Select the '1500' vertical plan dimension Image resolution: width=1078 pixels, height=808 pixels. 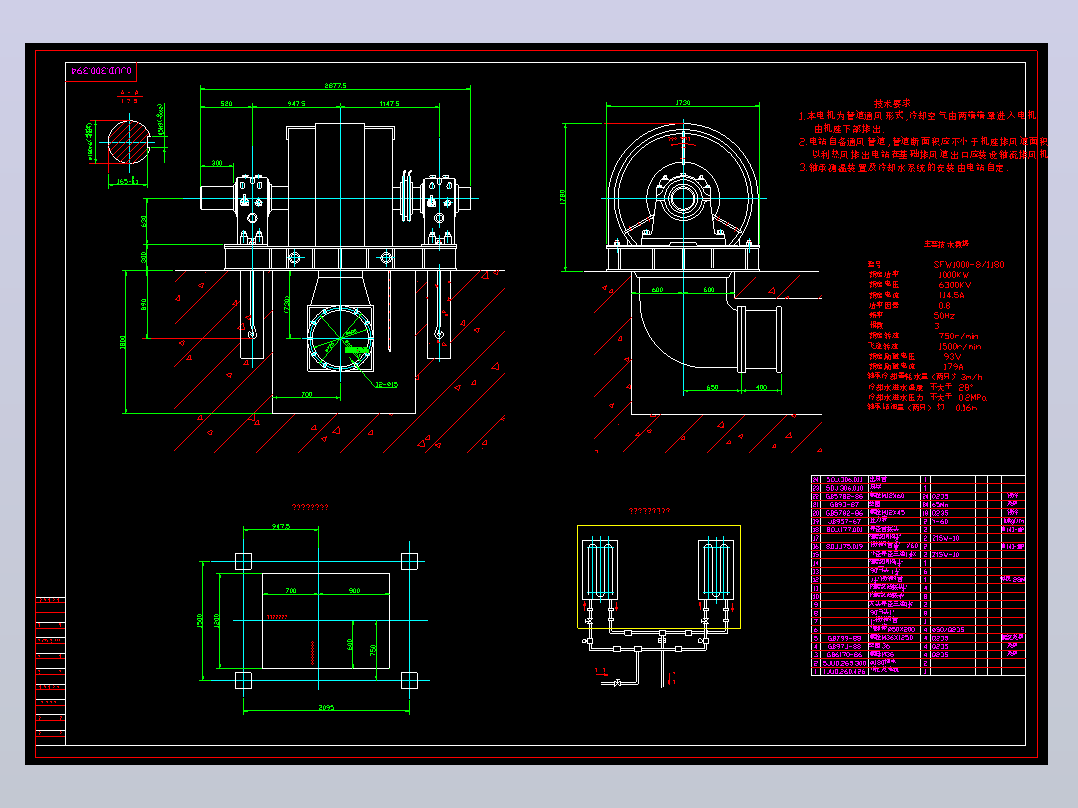pos(200,621)
